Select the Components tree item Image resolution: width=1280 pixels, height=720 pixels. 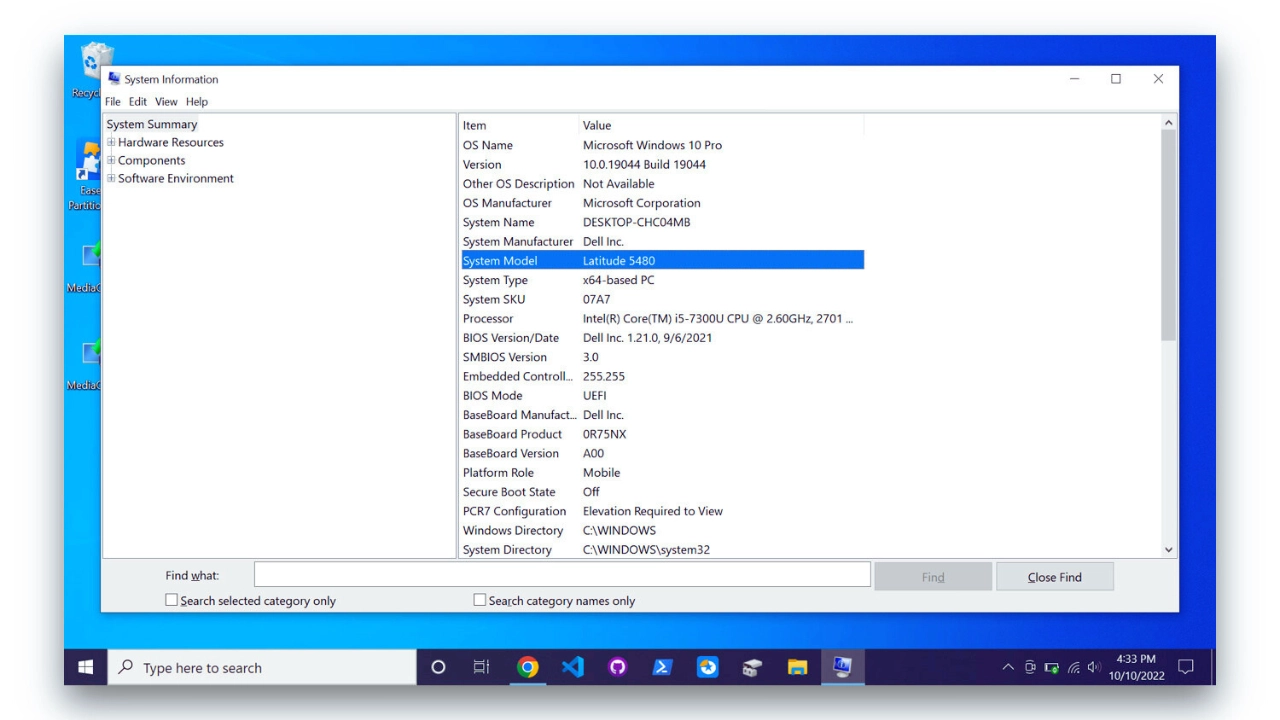pos(152,160)
